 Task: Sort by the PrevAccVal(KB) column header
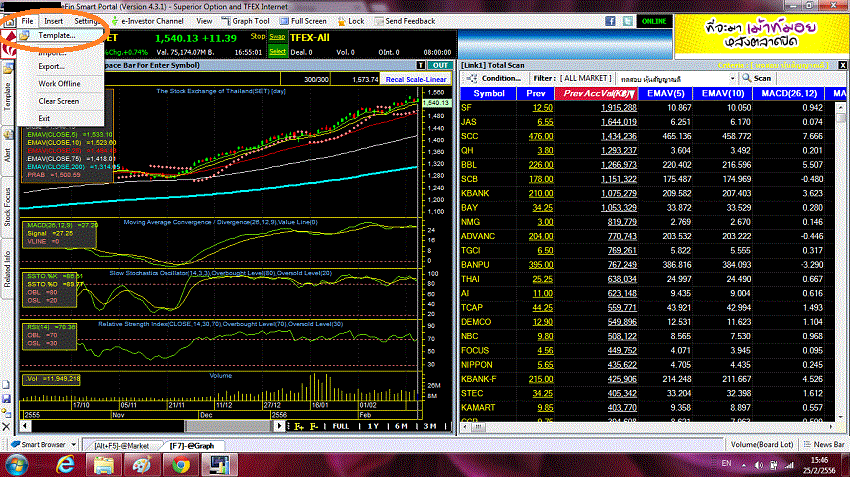[x=596, y=93]
